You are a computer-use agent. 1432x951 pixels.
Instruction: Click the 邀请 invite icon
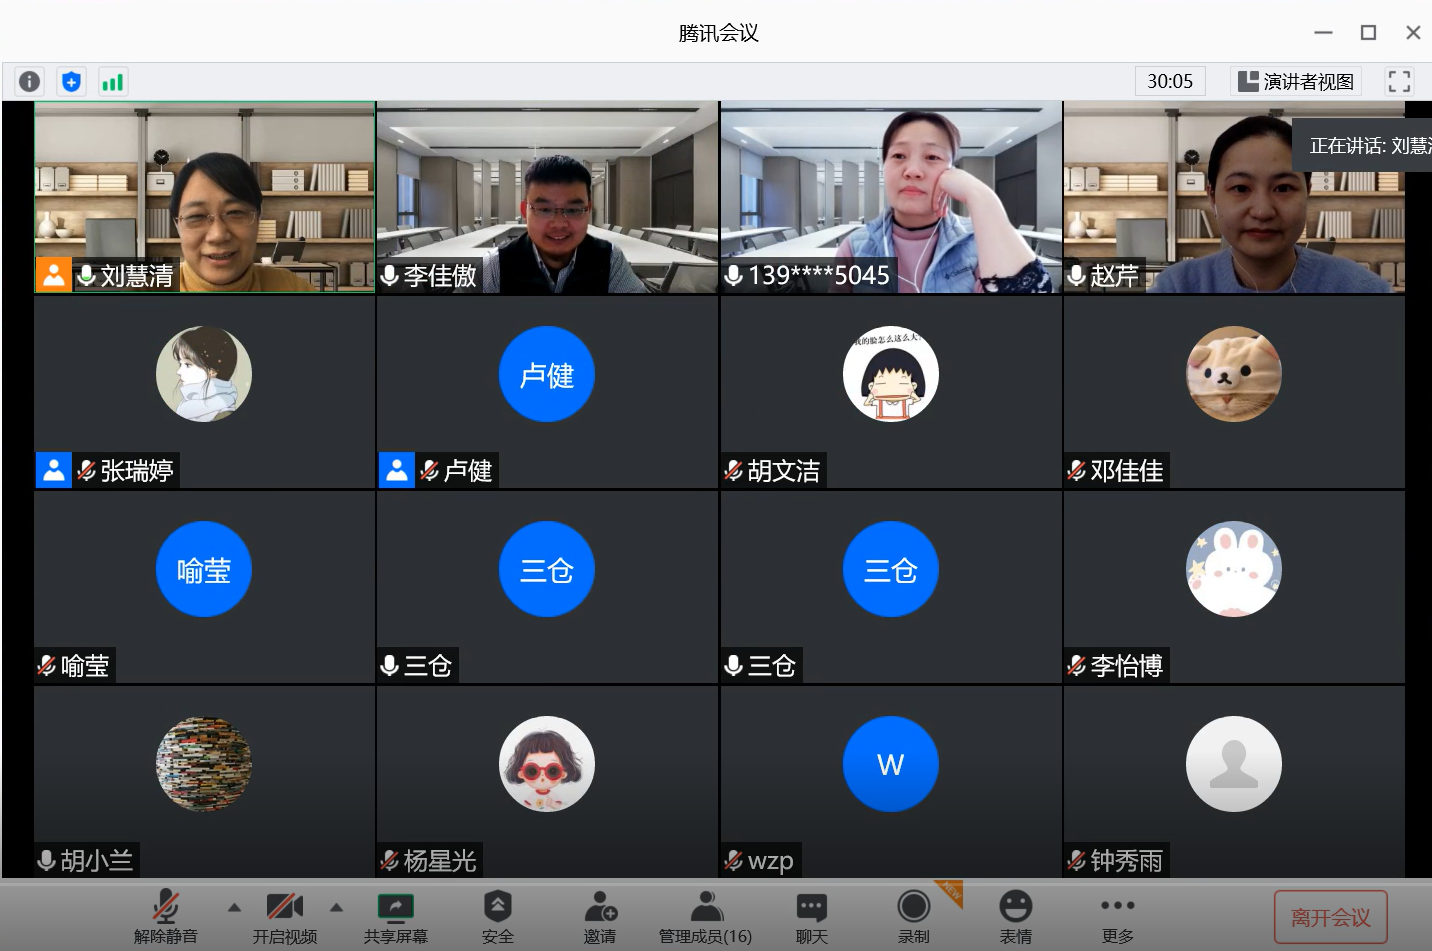600,915
